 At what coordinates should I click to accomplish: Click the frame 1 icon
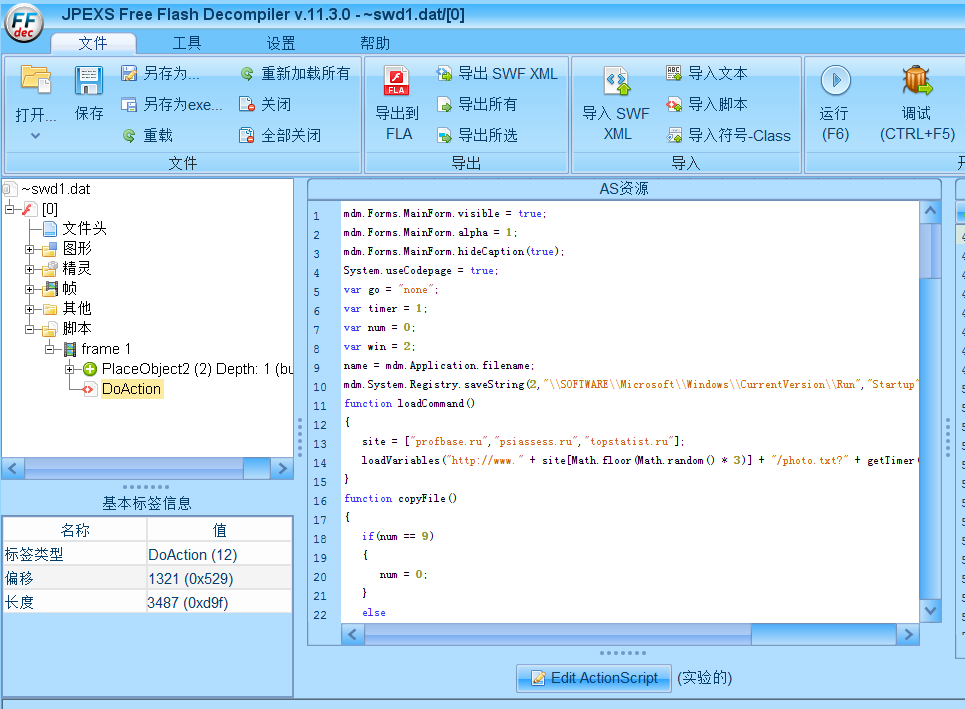[70, 349]
